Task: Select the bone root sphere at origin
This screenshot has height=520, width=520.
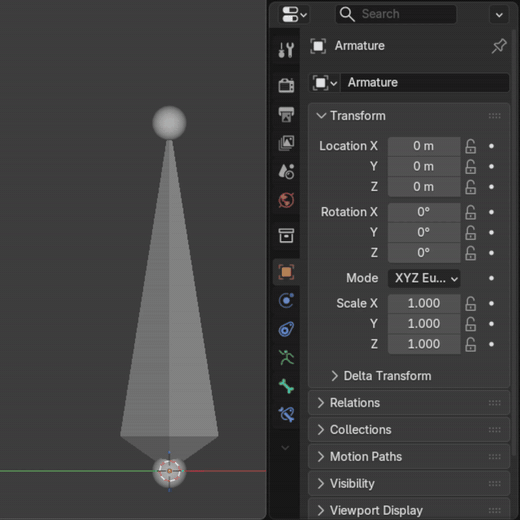Action: pos(169,471)
